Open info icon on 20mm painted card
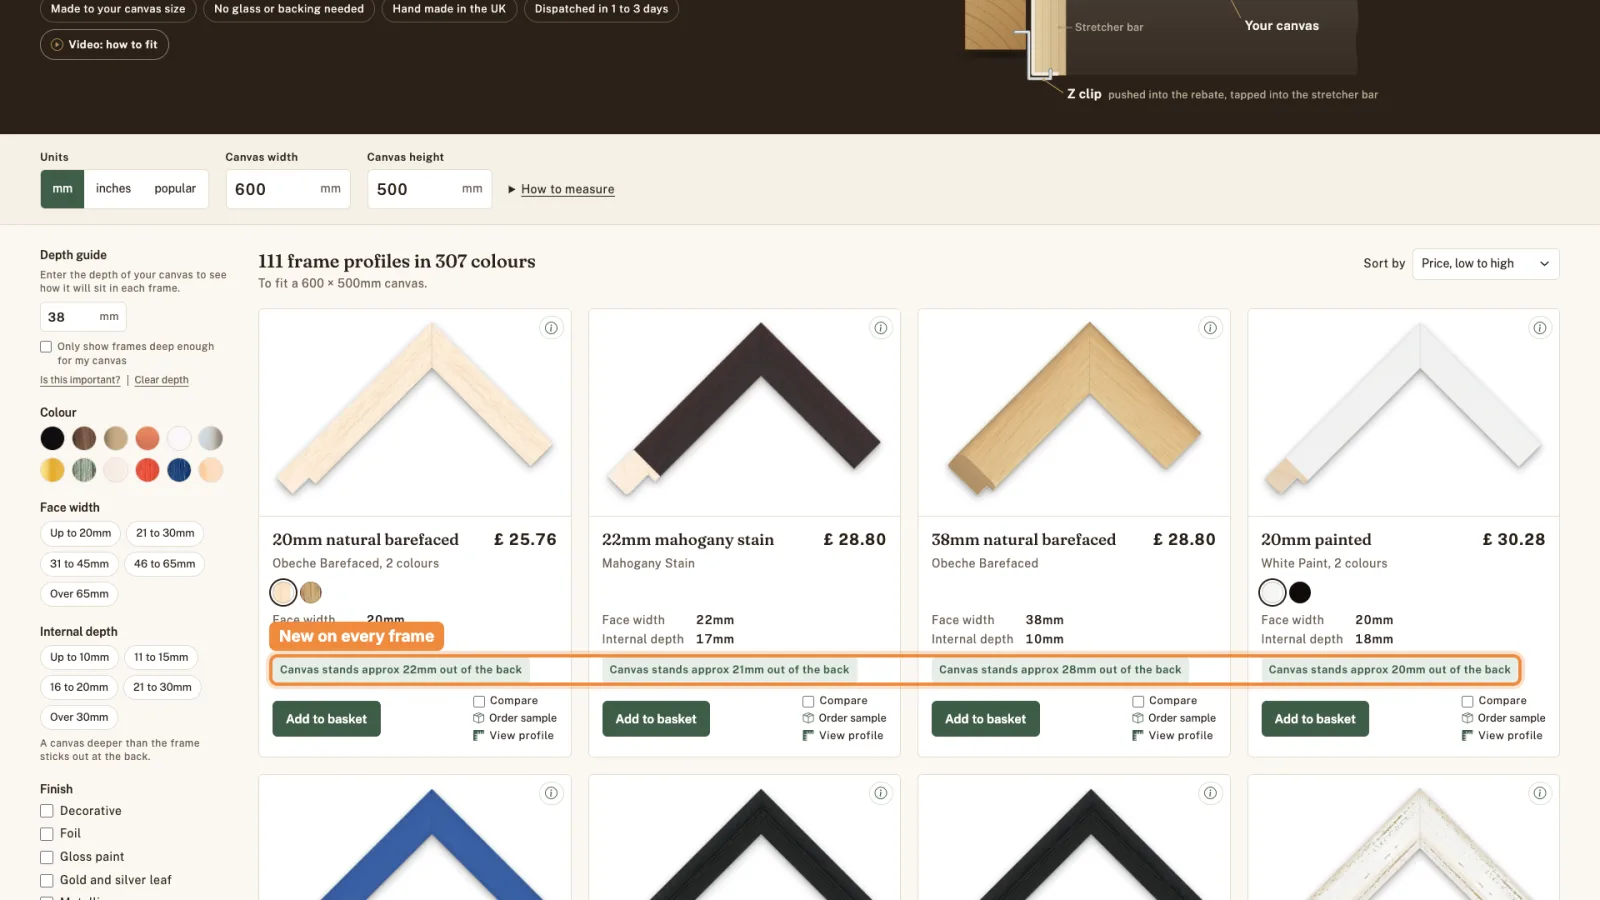The image size is (1600, 900). [1540, 328]
